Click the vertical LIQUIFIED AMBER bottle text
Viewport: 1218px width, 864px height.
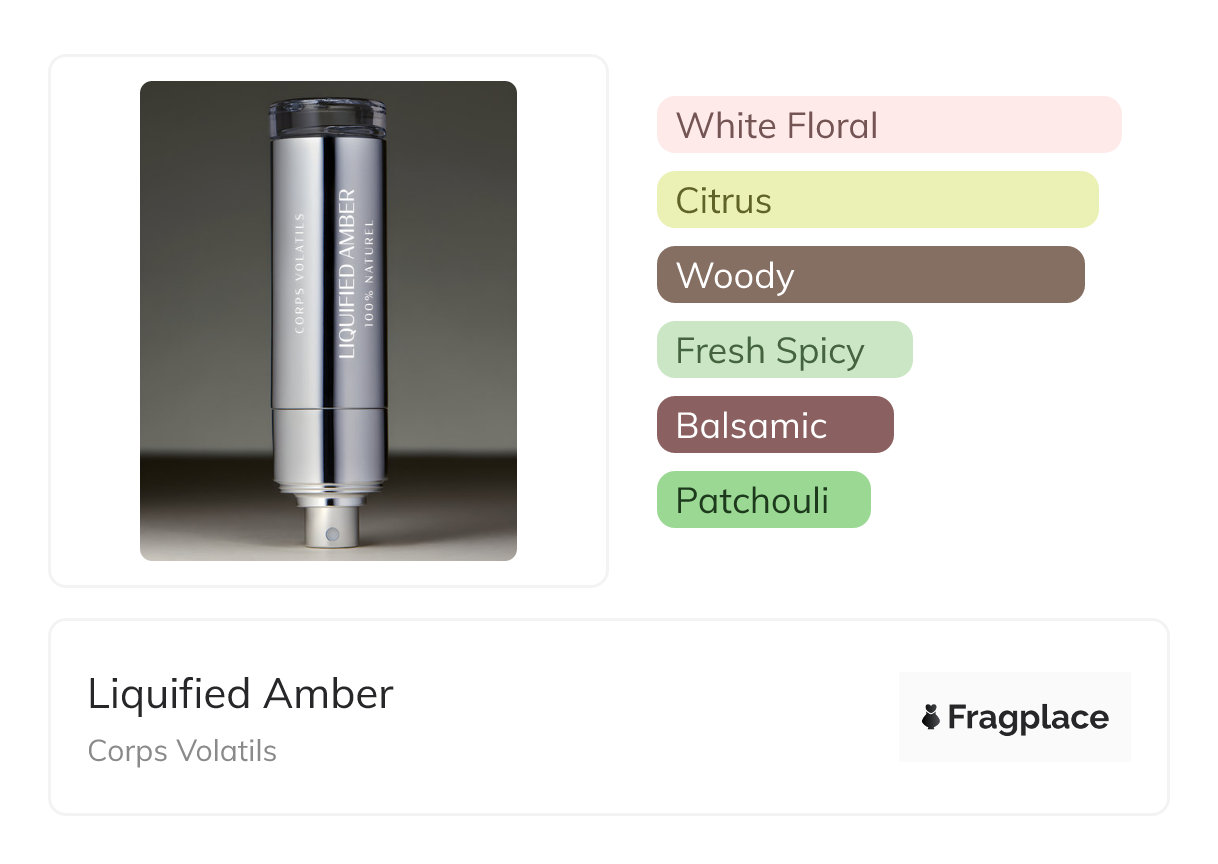(x=347, y=273)
